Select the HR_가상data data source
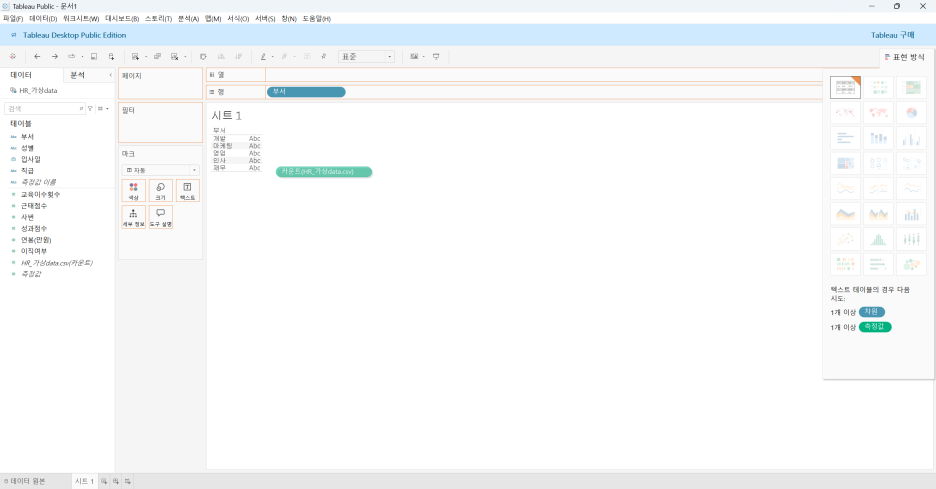Screen dimensions: 936x489 tap(38, 91)
